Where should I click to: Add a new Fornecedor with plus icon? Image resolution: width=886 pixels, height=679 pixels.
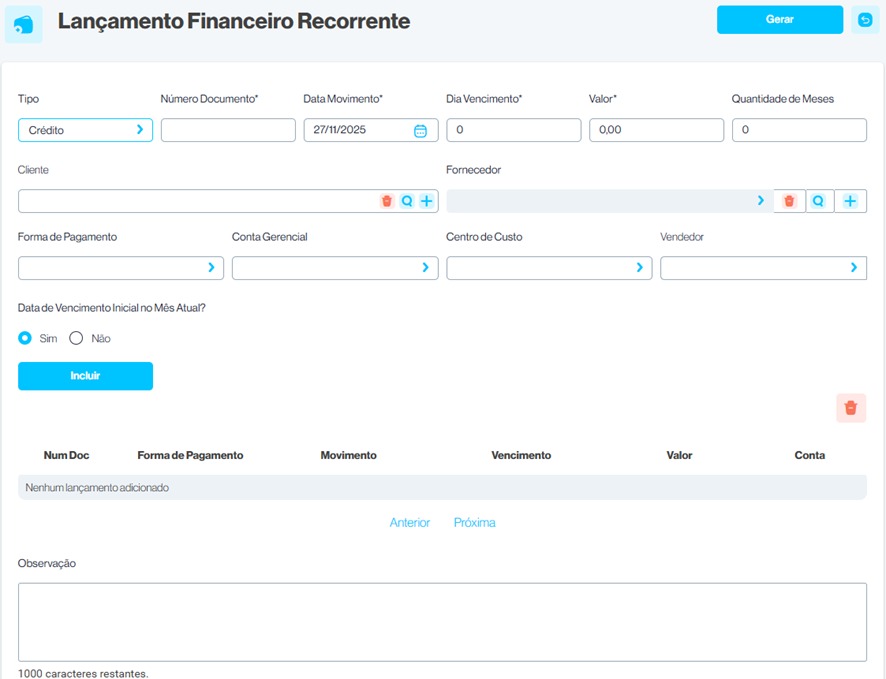click(850, 201)
